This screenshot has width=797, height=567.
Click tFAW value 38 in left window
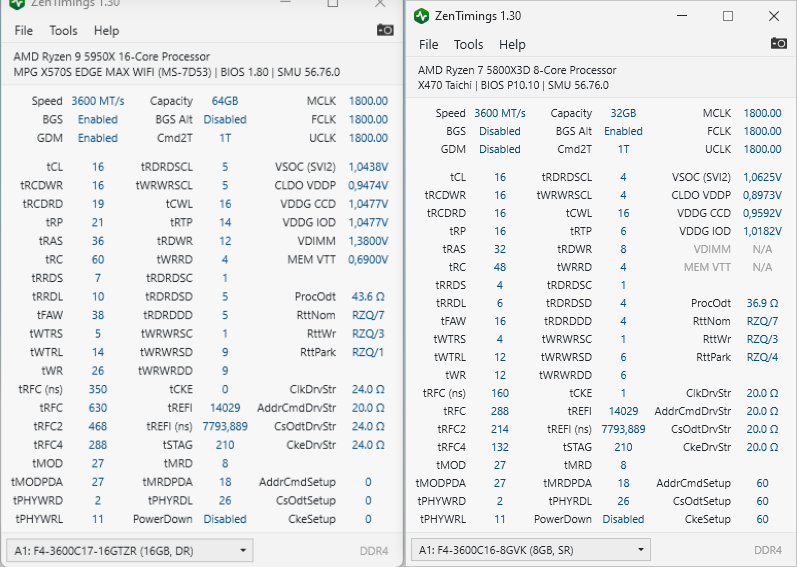tap(98, 315)
